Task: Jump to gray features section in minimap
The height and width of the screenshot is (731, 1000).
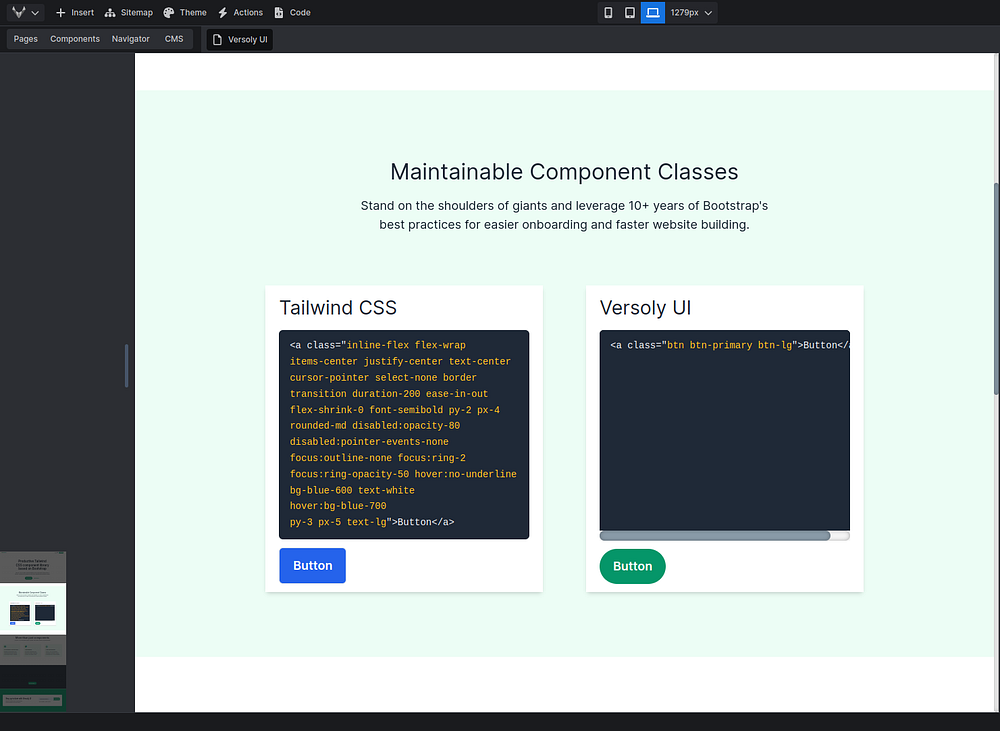Action: (x=33, y=650)
